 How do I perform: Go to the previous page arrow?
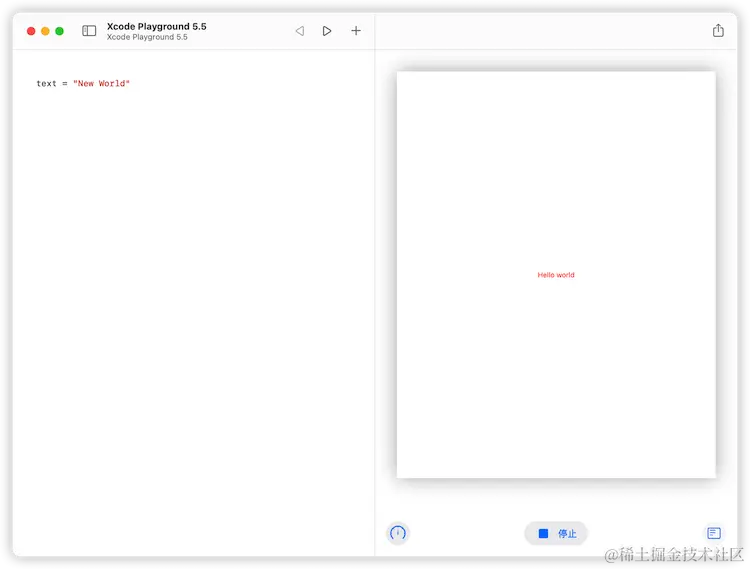(x=300, y=31)
